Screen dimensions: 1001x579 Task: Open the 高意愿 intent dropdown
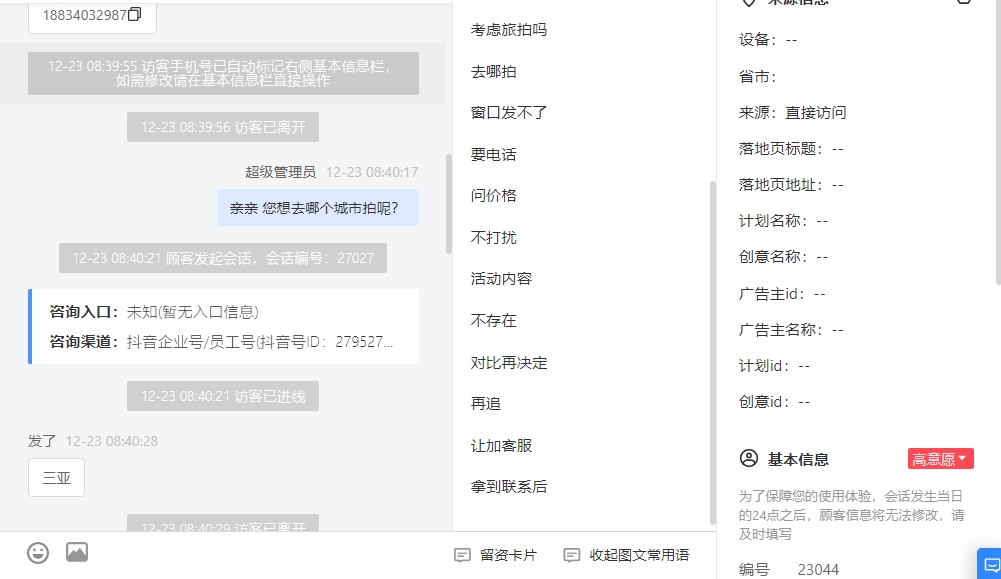(x=940, y=459)
